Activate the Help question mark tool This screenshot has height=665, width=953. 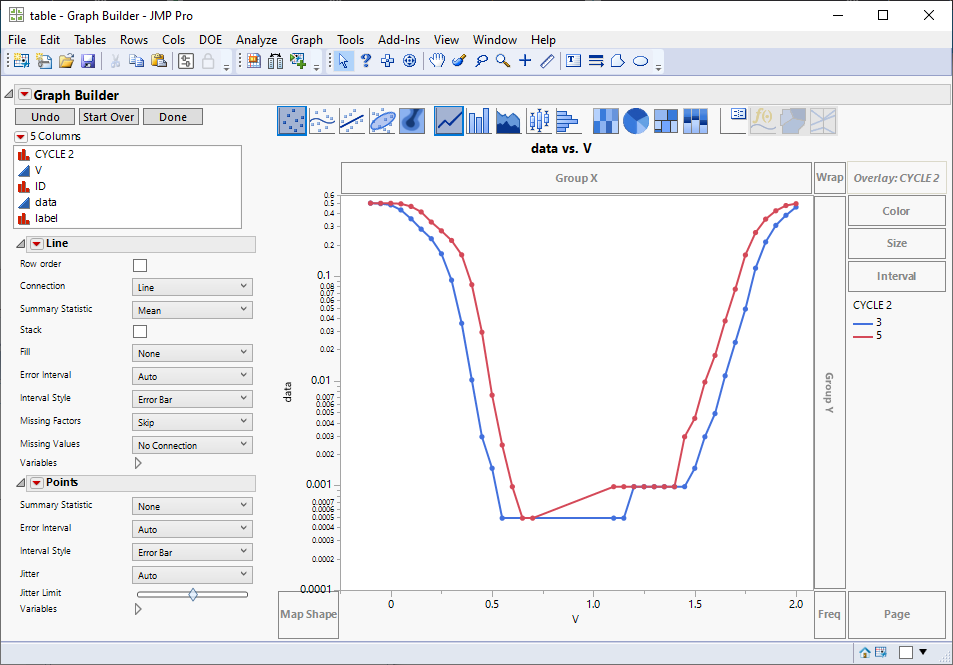[x=366, y=61]
